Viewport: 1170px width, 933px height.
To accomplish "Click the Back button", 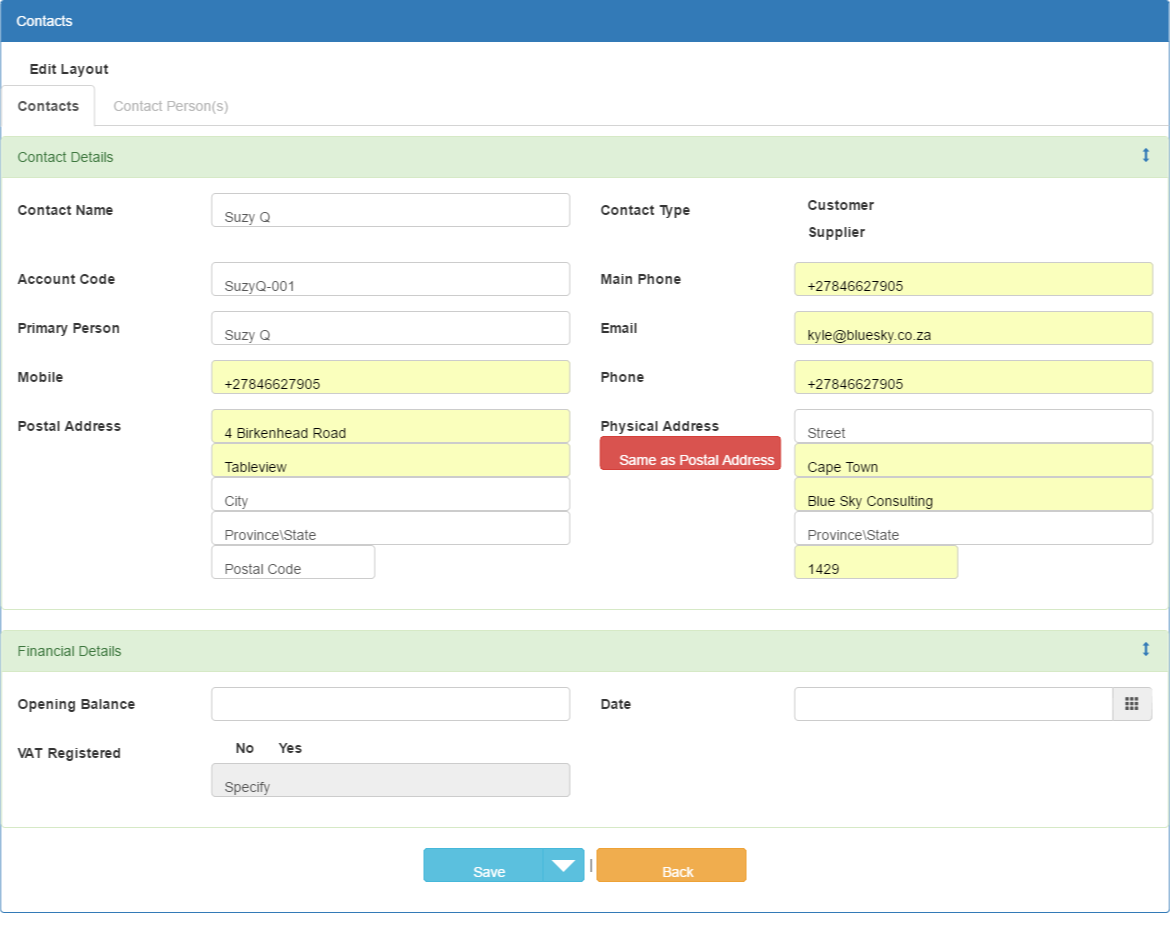I will 671,865.
